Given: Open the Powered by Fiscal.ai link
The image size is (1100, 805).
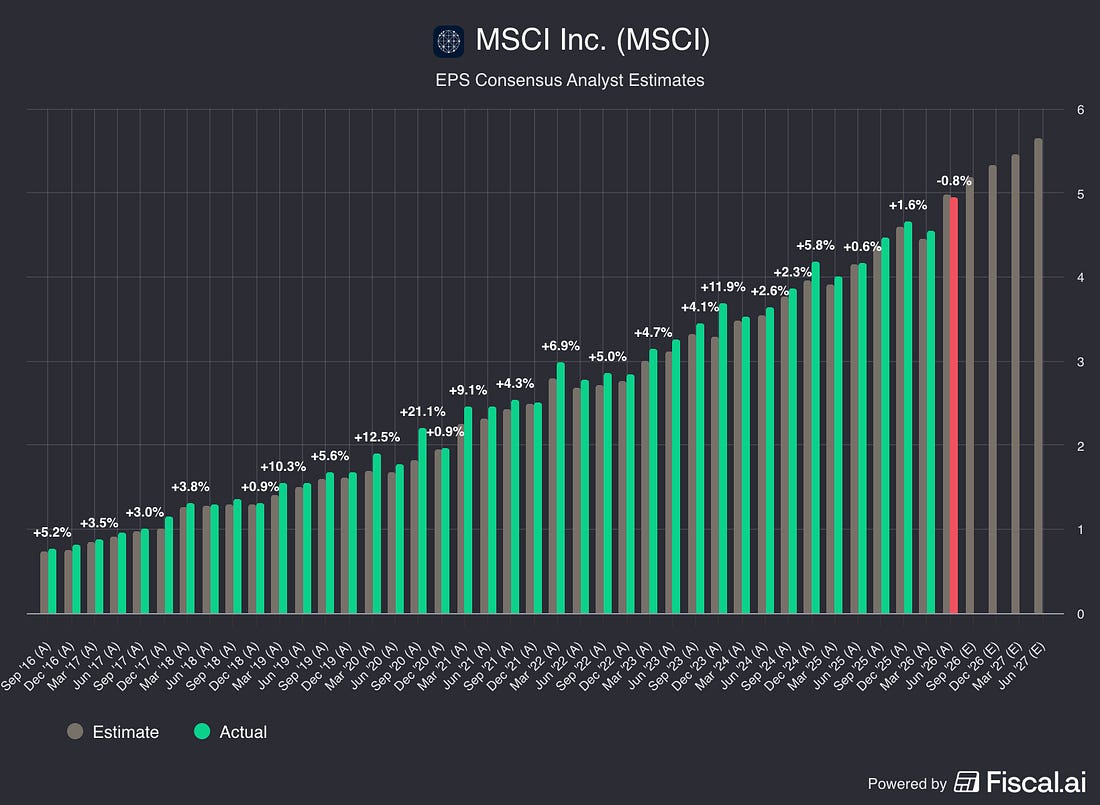Looking at the screenshot, I should click(977, 782).
